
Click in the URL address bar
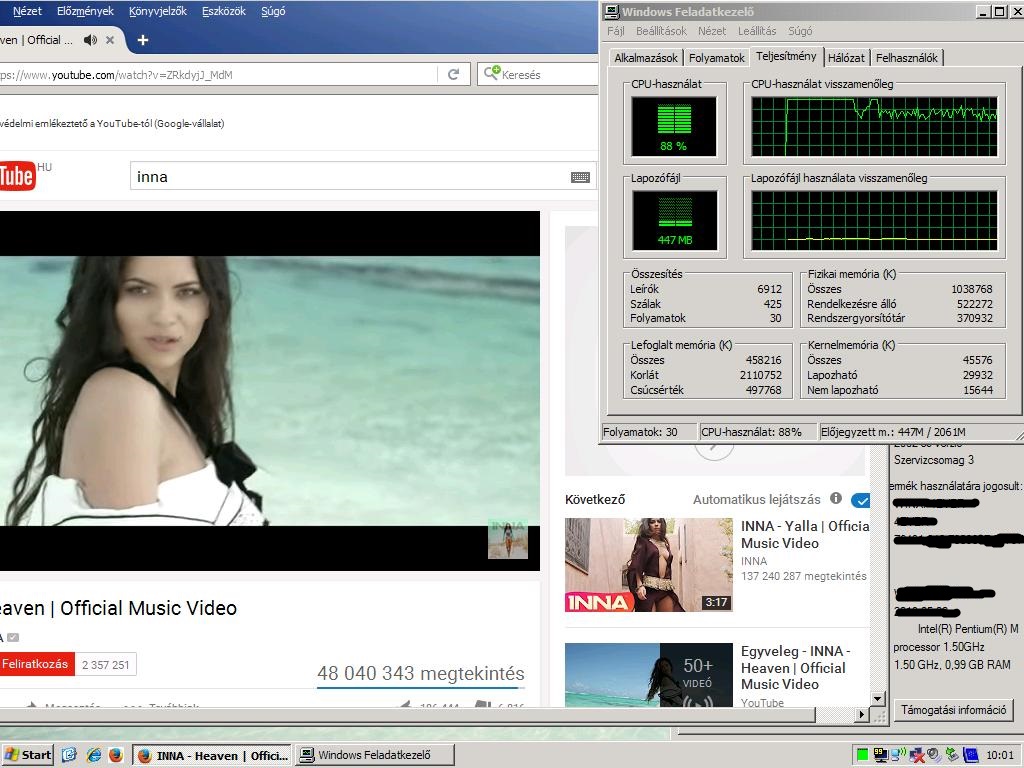218,74
